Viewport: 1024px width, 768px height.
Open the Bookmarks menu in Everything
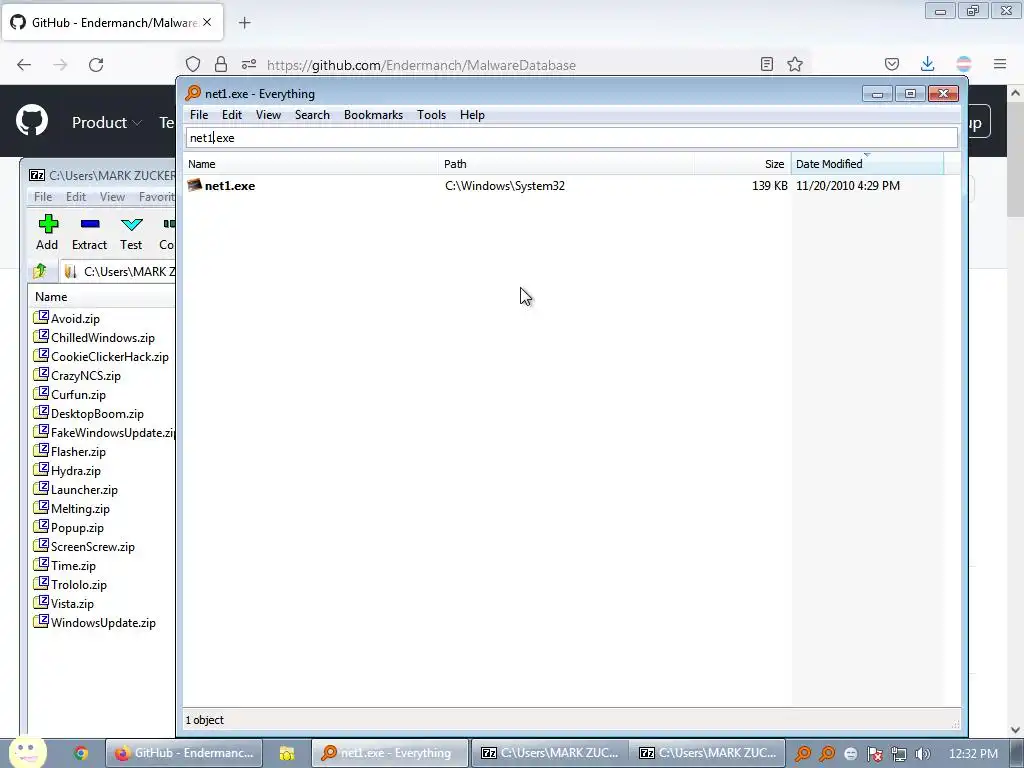(x=373, y=115)
